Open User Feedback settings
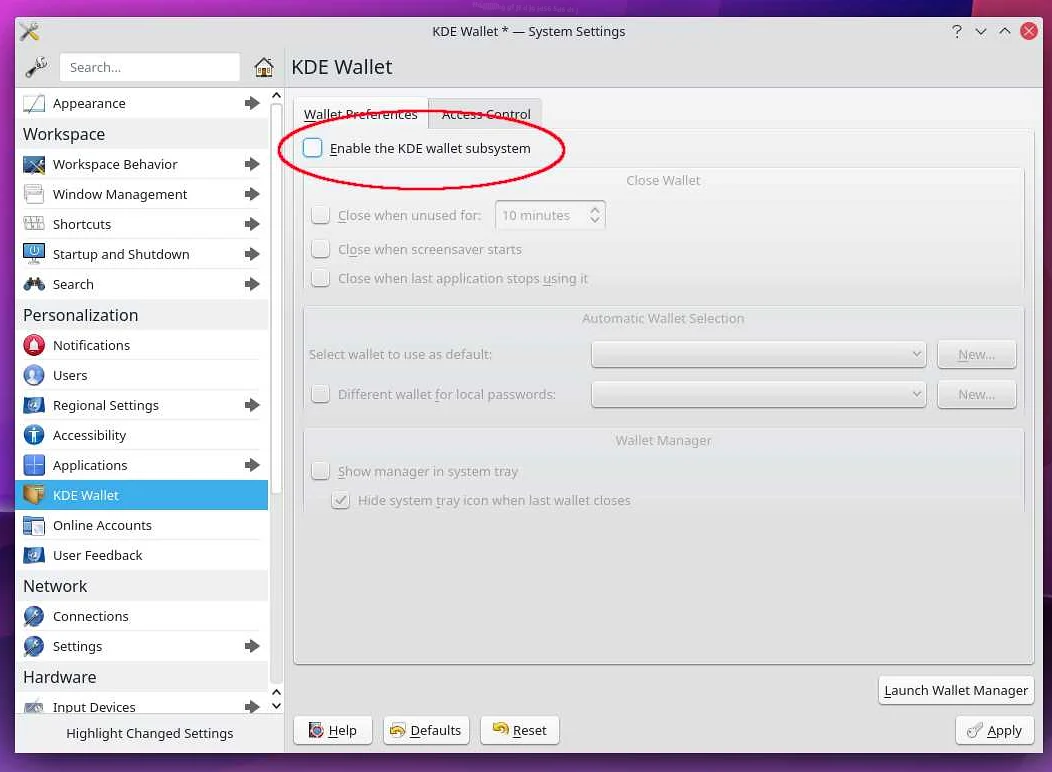1052x772 pixels. click(x=98, y=555)
